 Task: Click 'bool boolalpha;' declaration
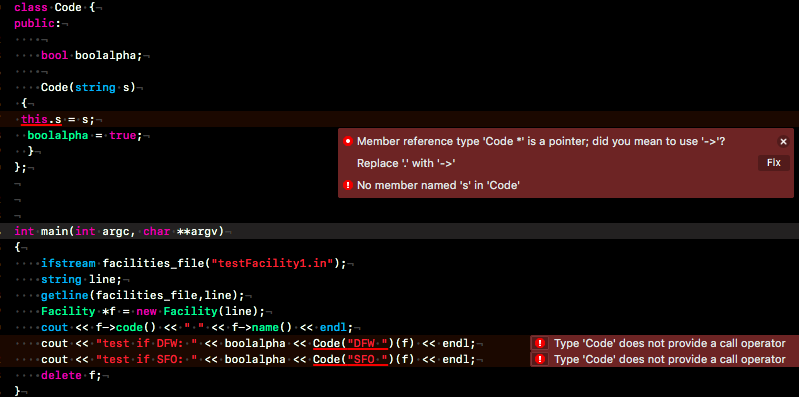(92, 56)
